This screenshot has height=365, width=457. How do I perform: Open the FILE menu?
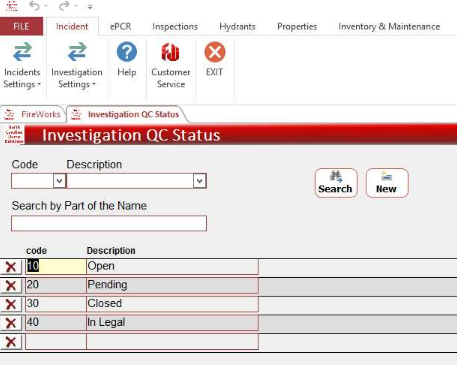coord(21,26)
